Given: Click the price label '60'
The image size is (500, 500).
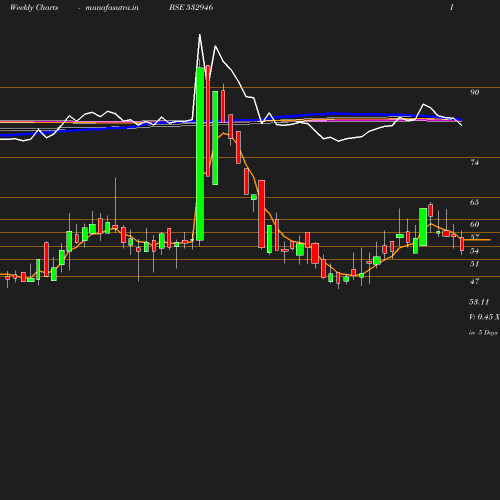Looking at the screenshot, I should pyautogui.click(x=474, y=224).
